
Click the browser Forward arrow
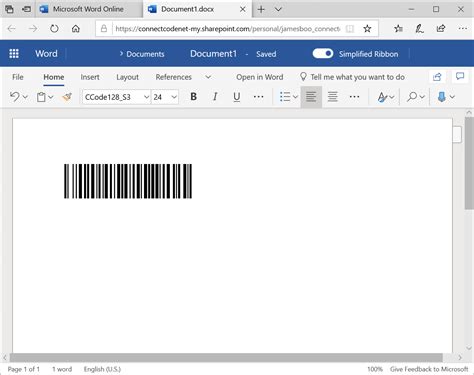33,29
